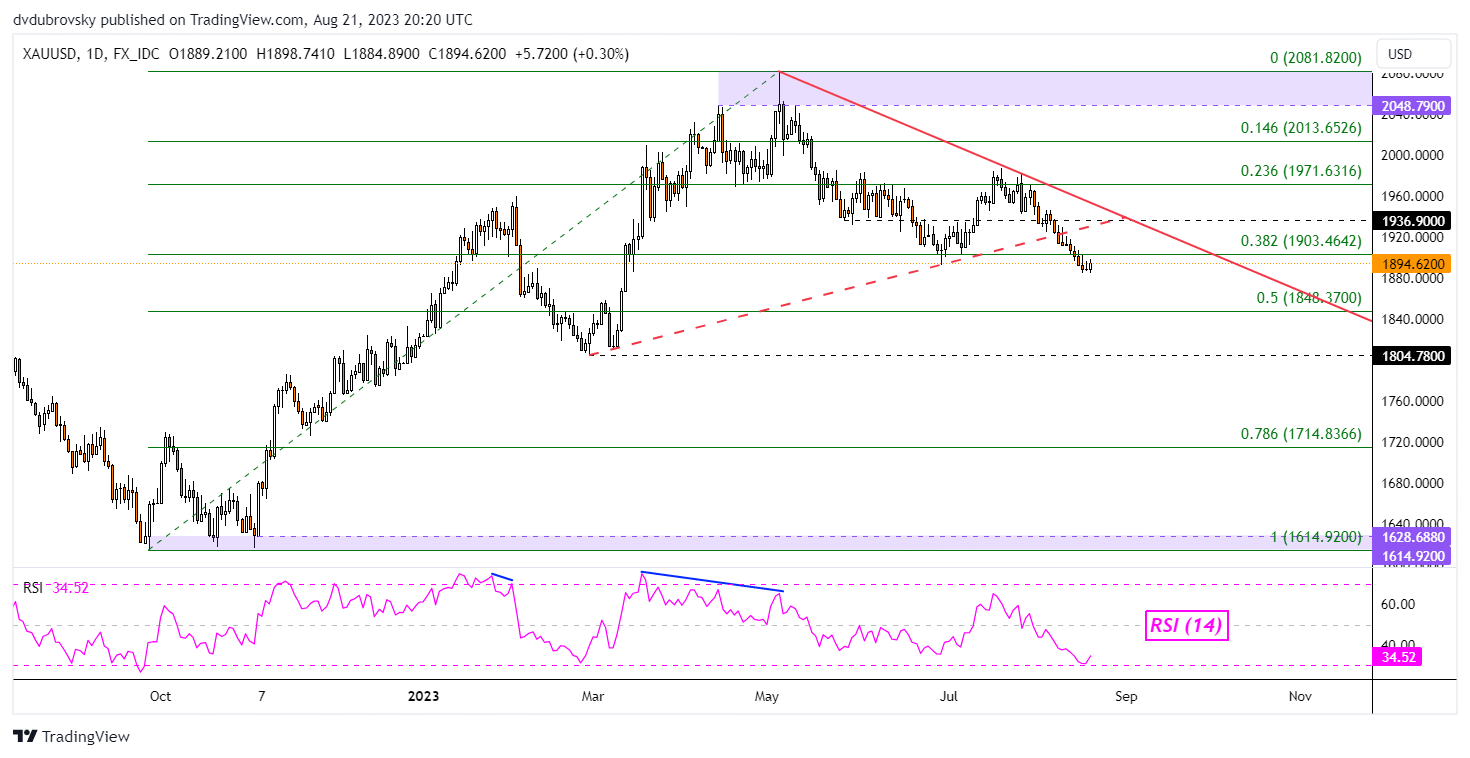Select Fibonacci 0.786 (1714.8366) label
The height and width of the screenshot is (758, 1470).
point(1301,434)
